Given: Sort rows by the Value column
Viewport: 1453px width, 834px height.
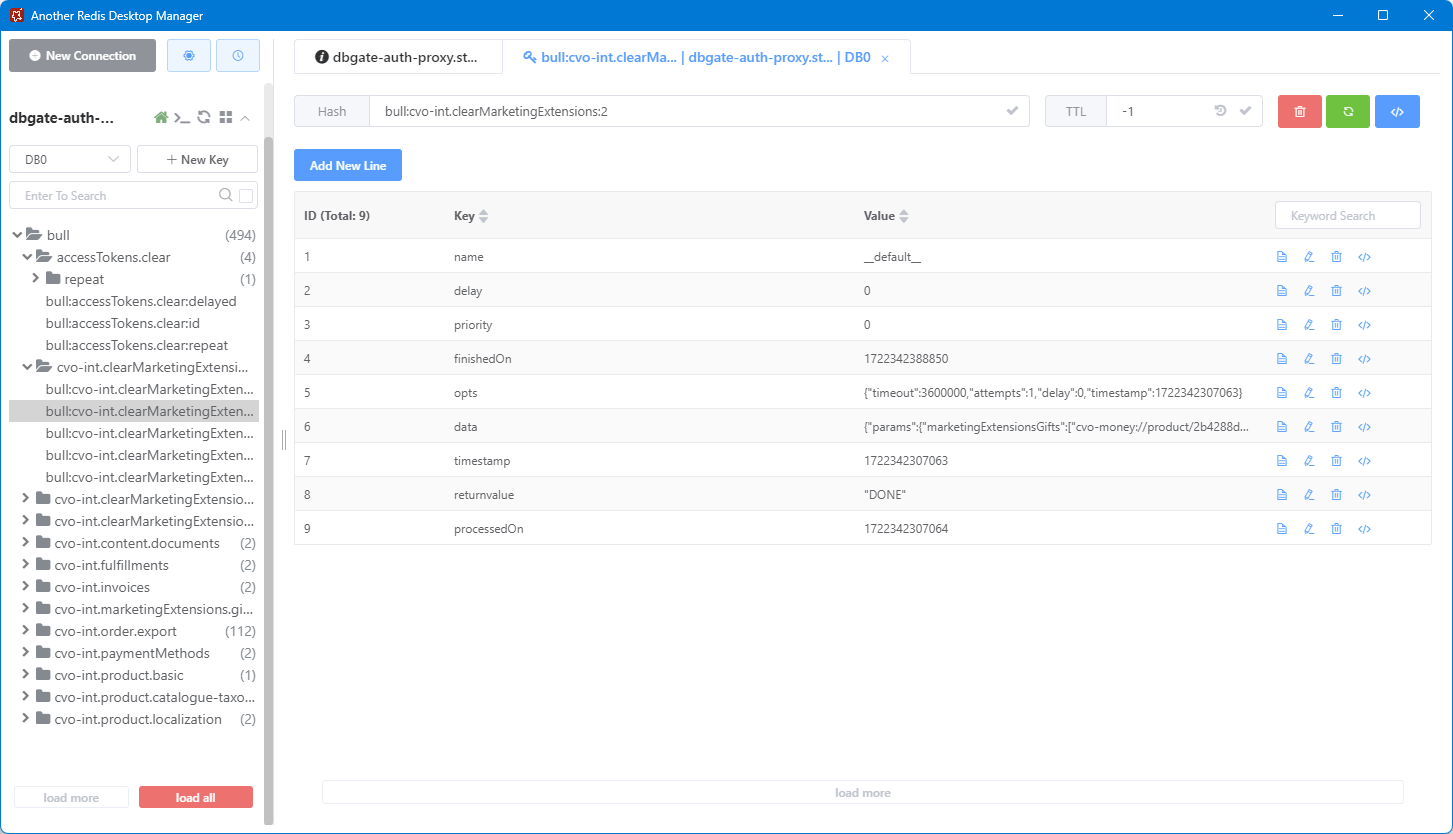Looking at the screenshot, I should click(x=886, y=215).
